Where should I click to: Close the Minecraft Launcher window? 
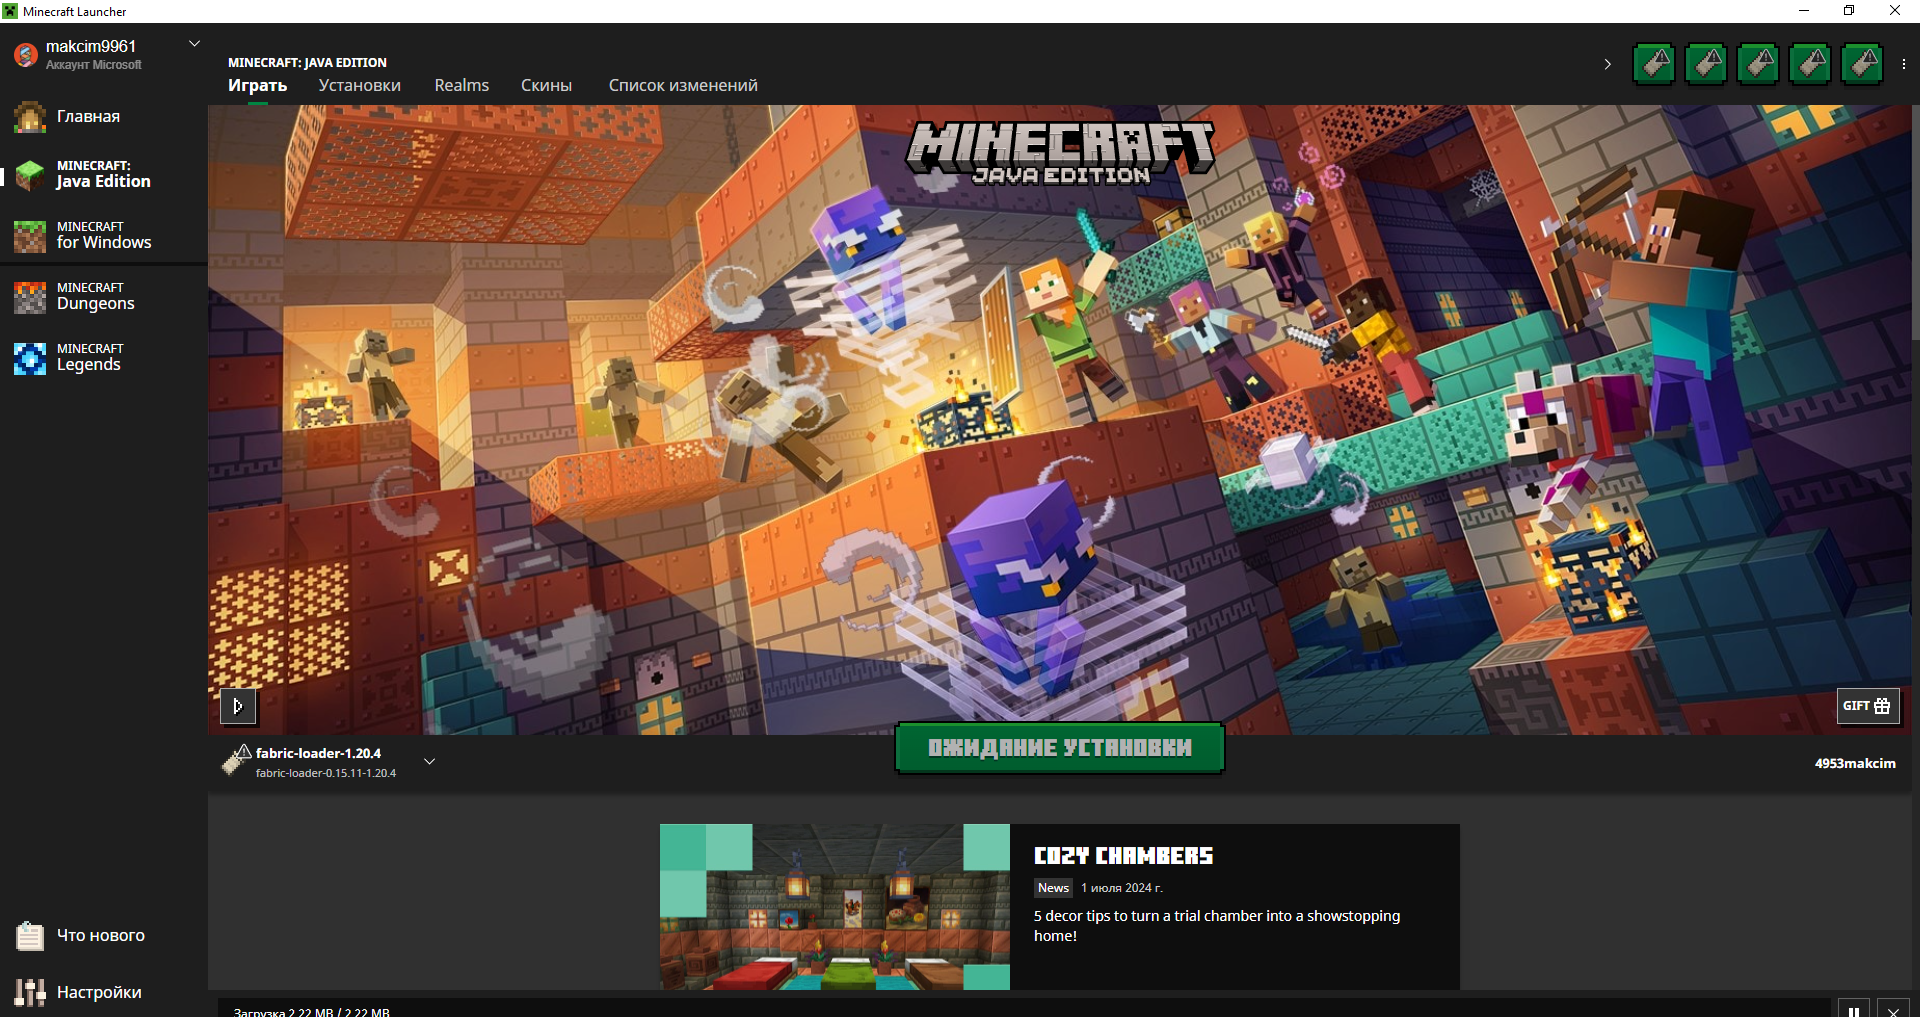point(1895,11)
